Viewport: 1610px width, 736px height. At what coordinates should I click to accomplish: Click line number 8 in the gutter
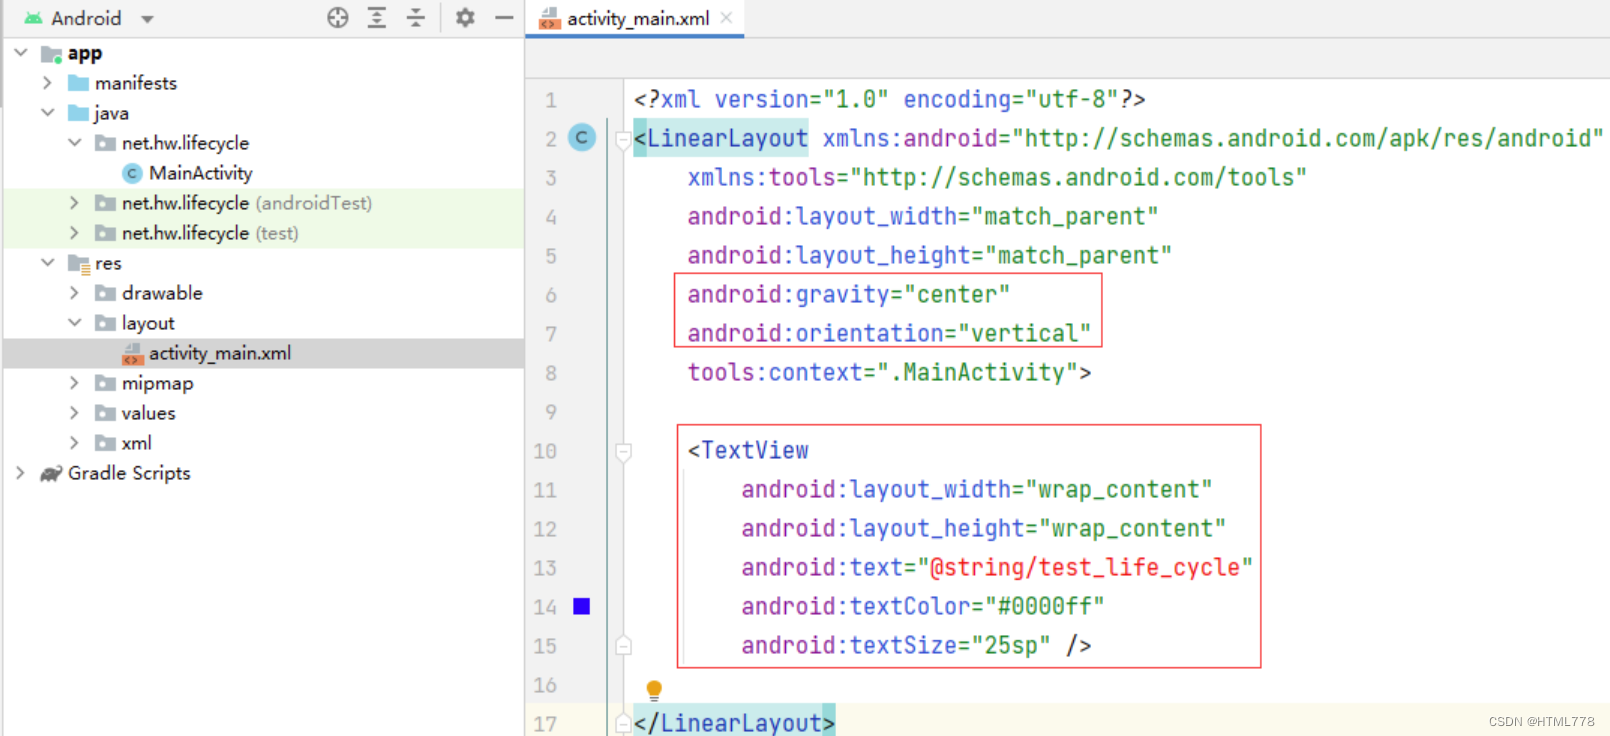tap(551, 373)
